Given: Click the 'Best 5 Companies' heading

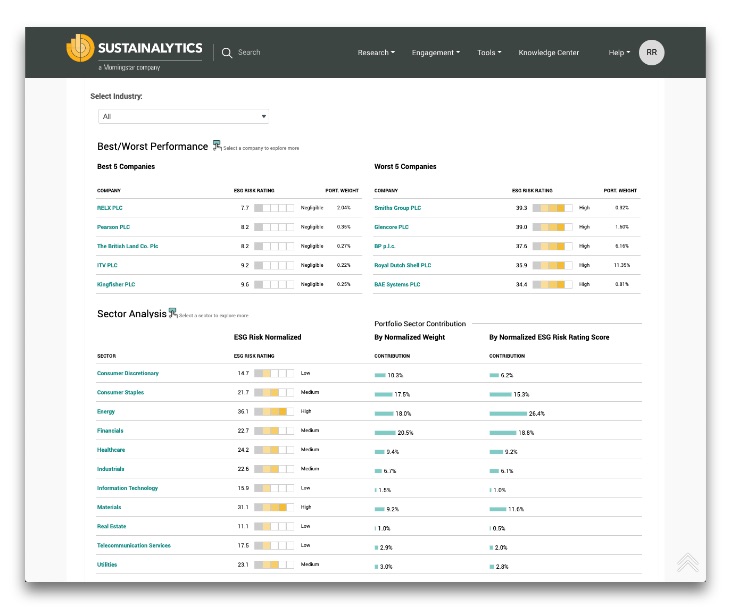Looking at the screenshot, I should coord(126,167).
